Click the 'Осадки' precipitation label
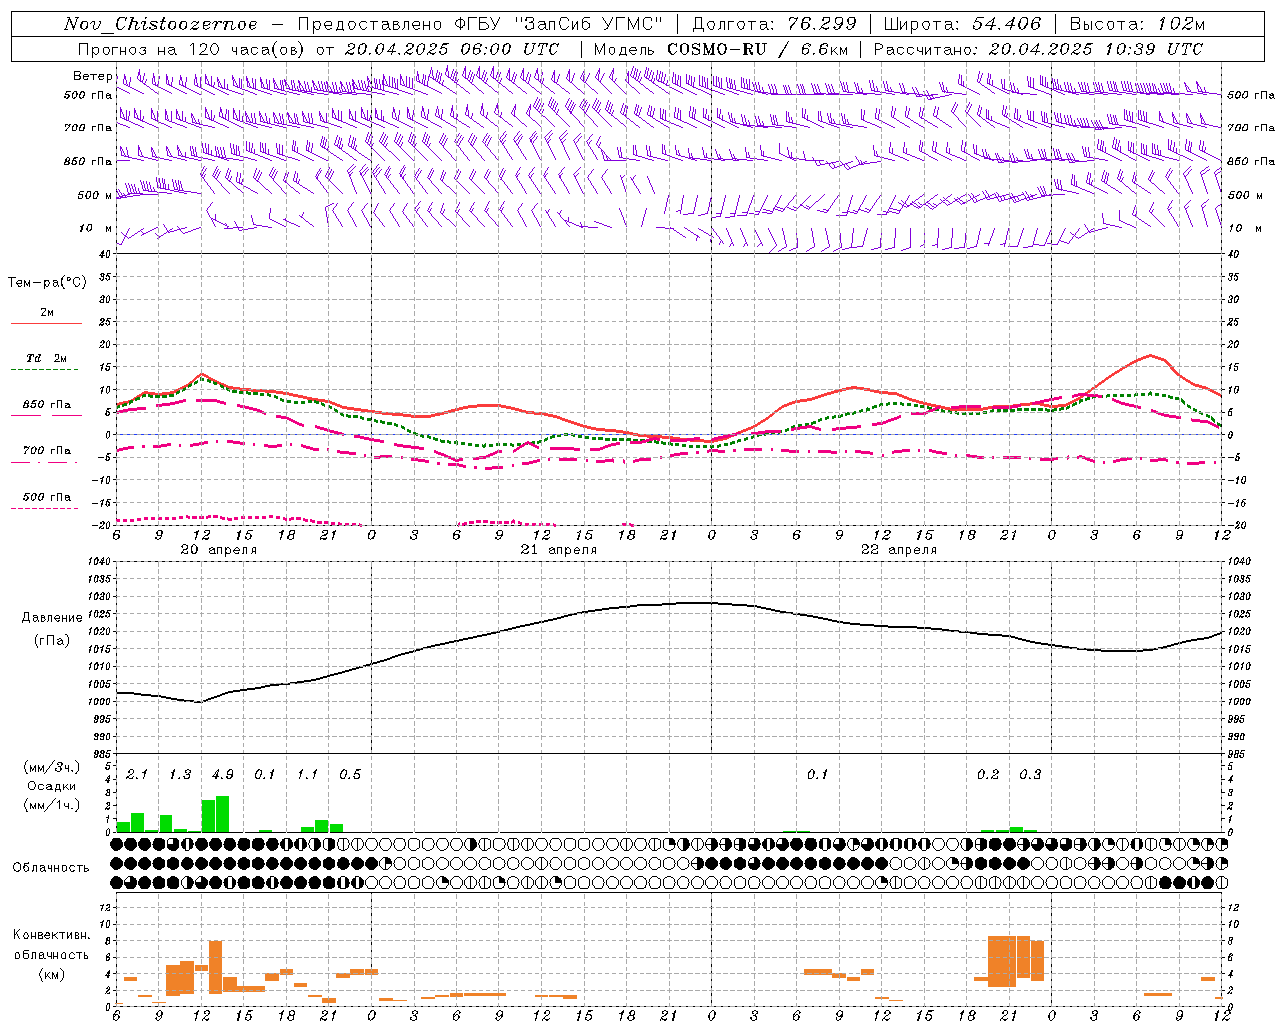This screenshot has height=1024, width=1280. [51, 786]
